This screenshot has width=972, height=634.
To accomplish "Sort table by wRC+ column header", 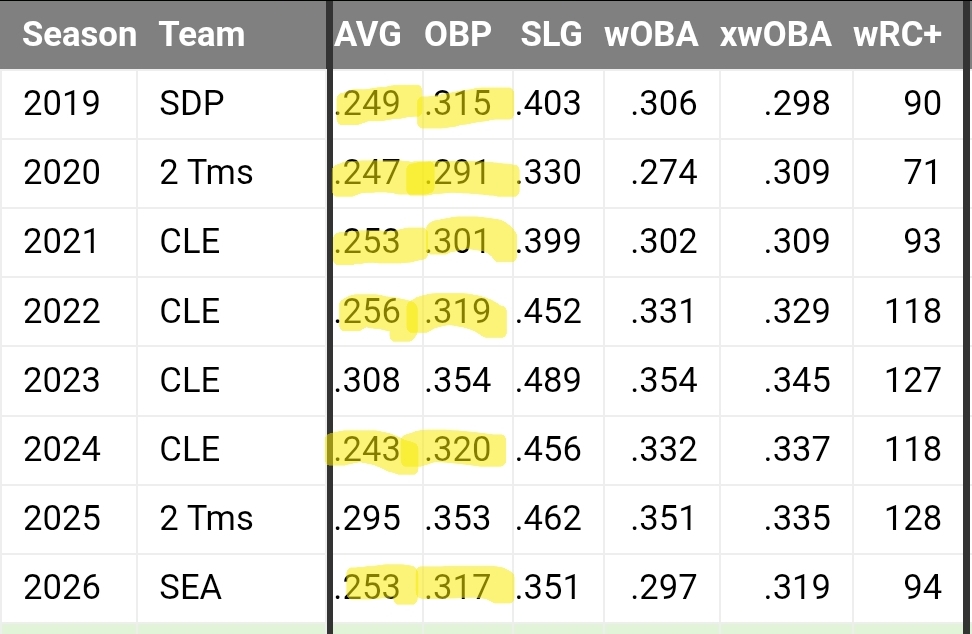I will click(x=897, y=34).
